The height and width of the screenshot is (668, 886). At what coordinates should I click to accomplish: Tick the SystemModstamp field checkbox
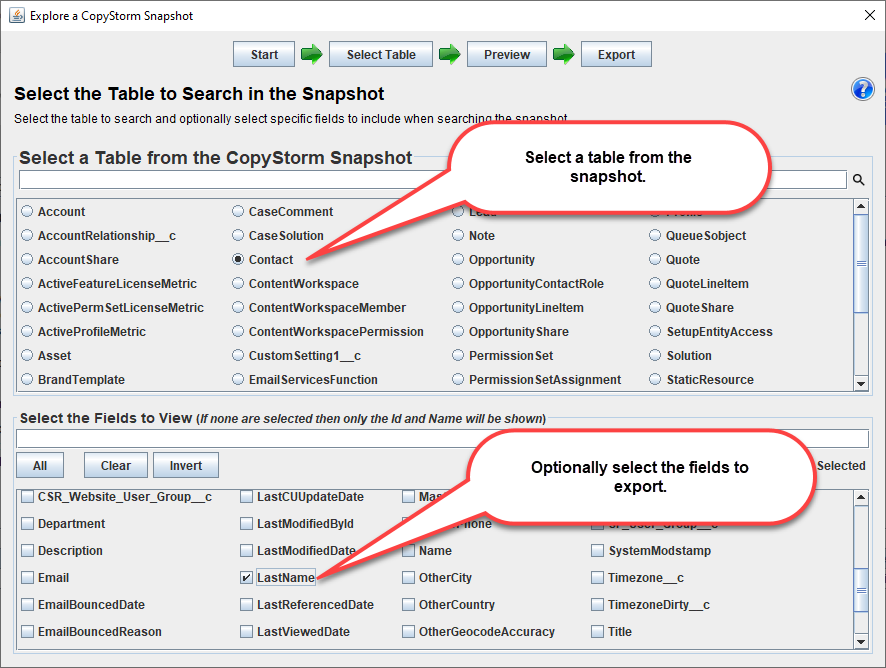click(597, 550)
